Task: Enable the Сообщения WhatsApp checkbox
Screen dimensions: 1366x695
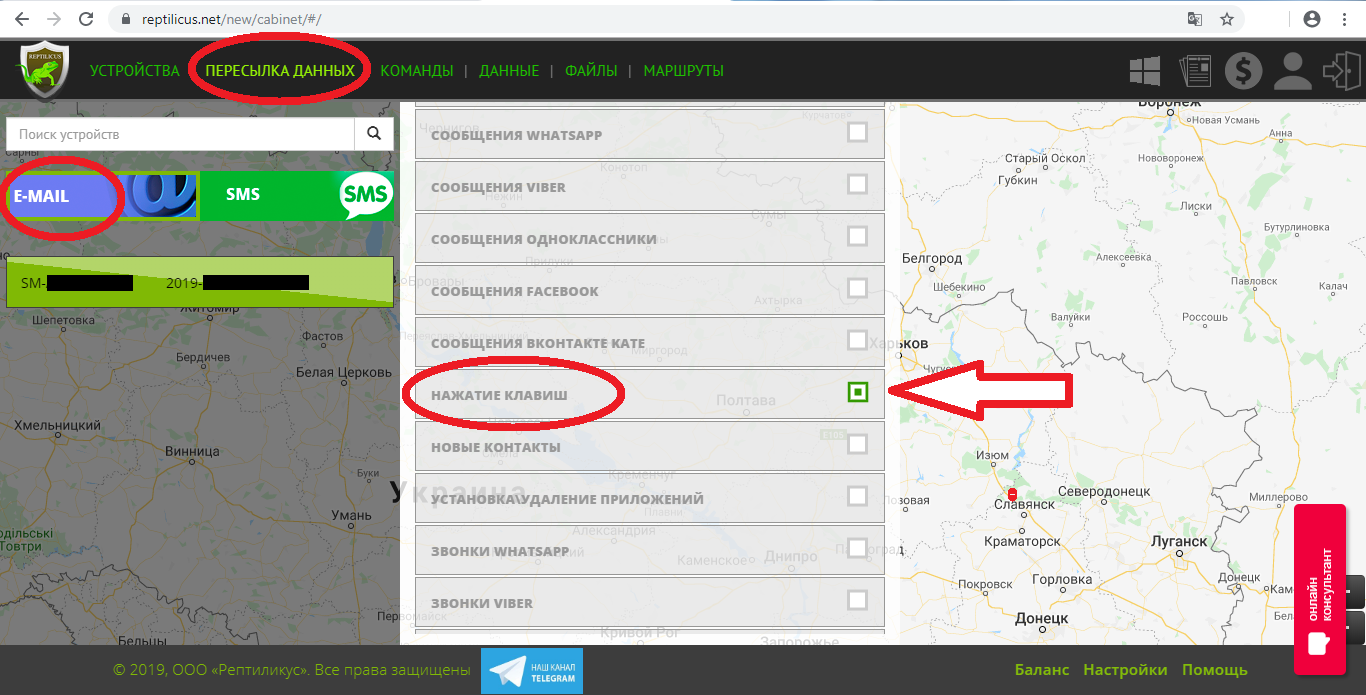Action: click(857, 132)
